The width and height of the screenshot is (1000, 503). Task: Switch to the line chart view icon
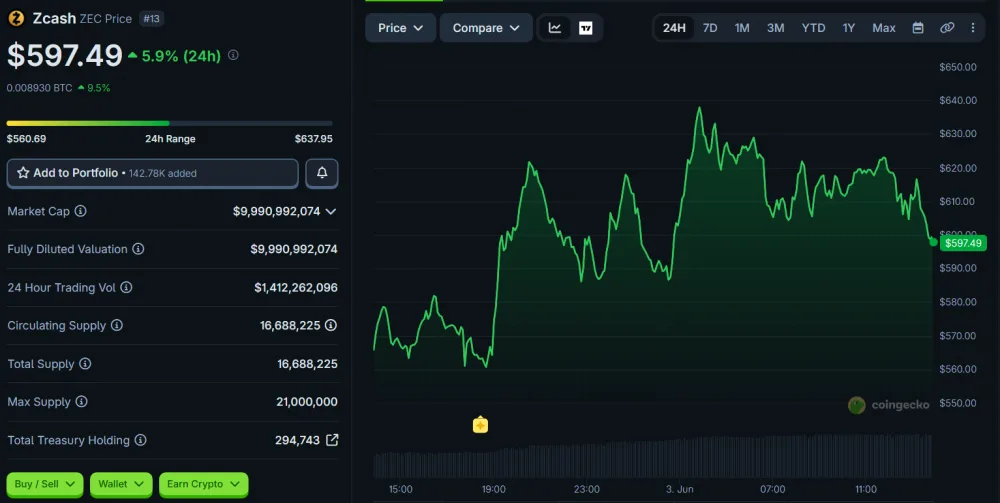(555, 28)
